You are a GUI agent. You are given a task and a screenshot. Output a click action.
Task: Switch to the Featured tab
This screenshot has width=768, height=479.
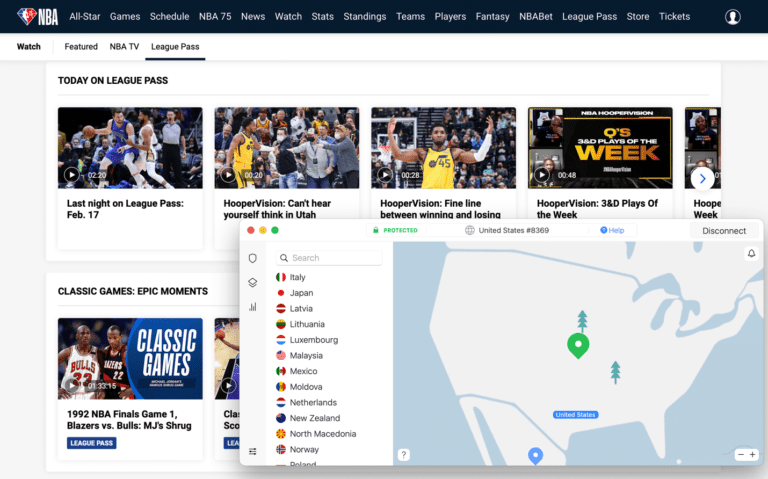click(x=81, y=47)
